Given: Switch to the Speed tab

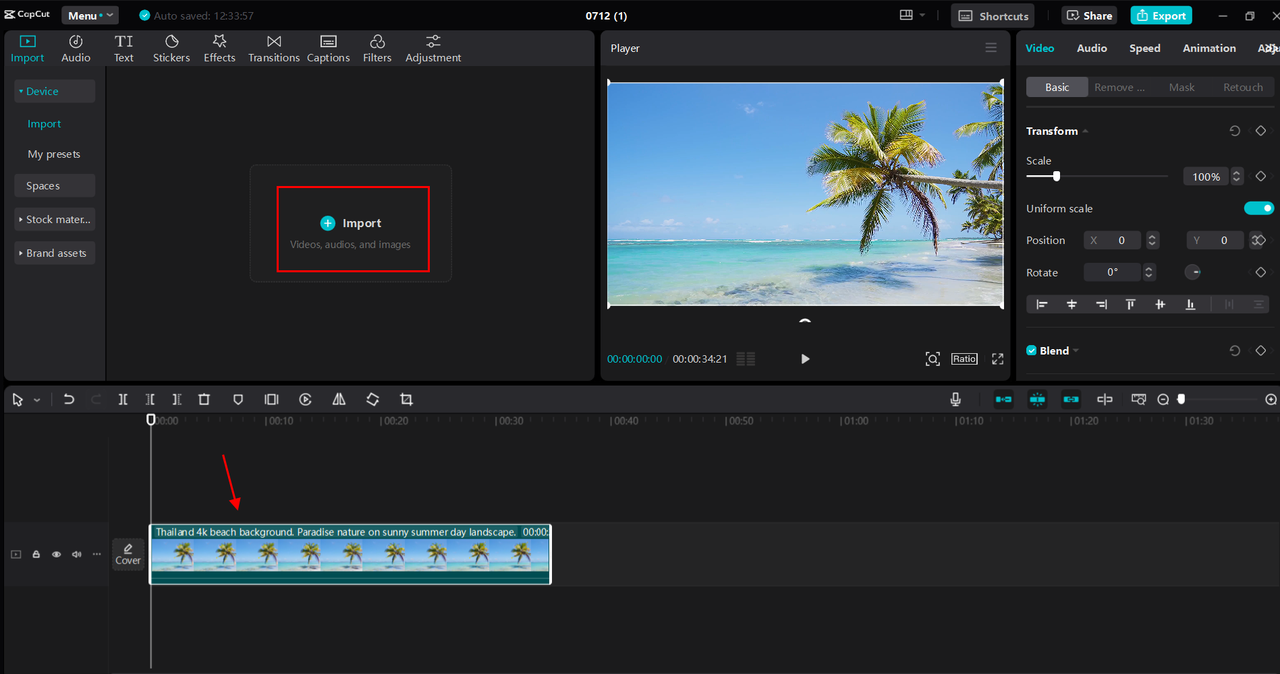Looking at the screenshot, I should [1145, 48].
